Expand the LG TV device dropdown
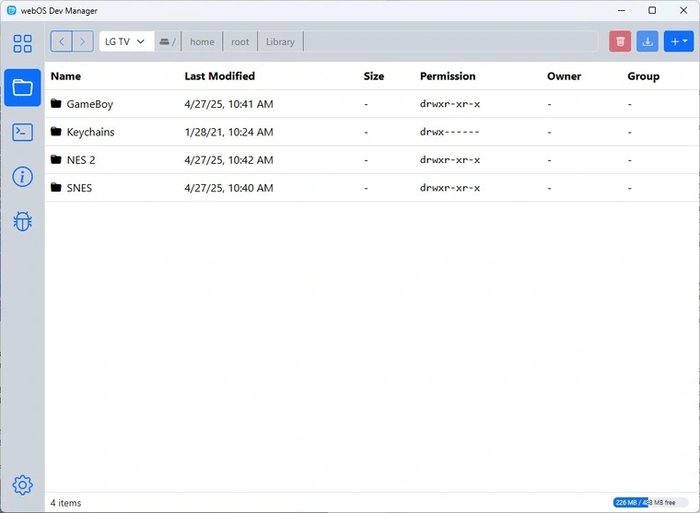The image size is (700, 513). point(125,42)
